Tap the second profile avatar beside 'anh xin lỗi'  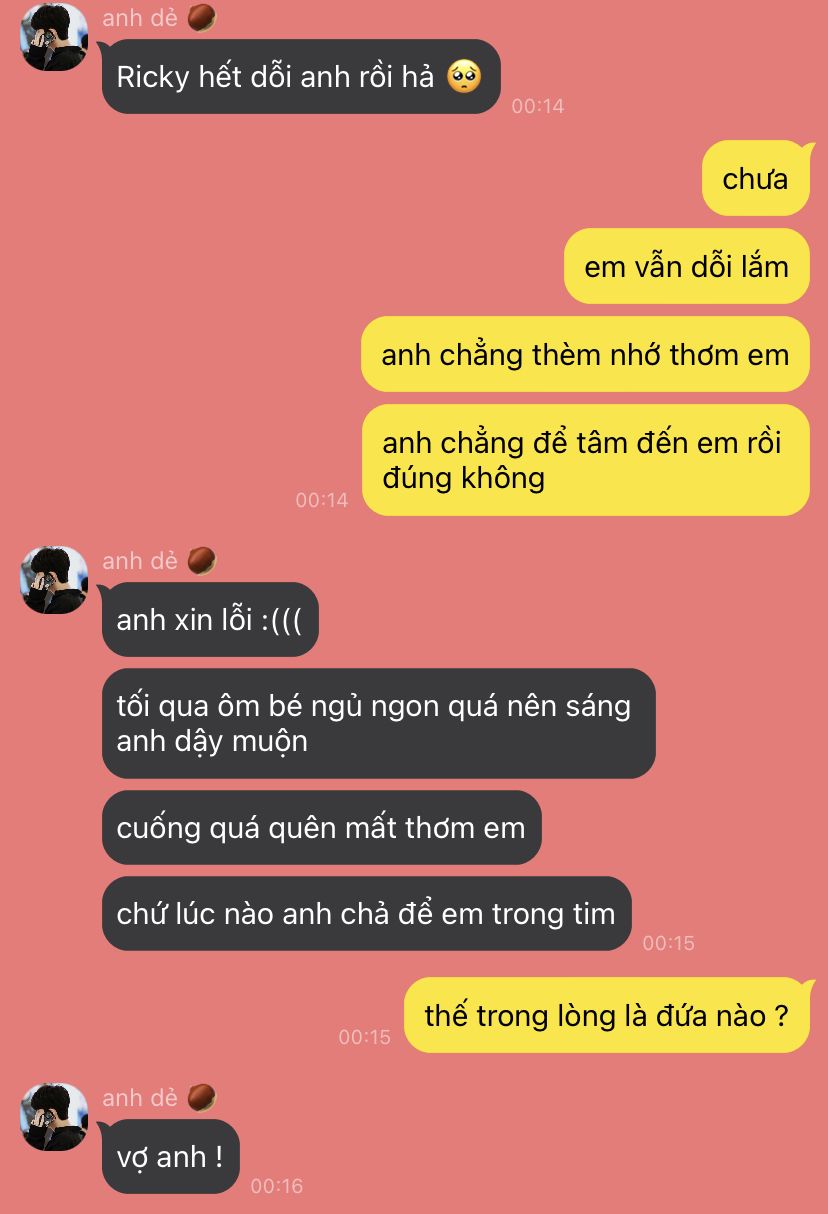coord(54,580)
